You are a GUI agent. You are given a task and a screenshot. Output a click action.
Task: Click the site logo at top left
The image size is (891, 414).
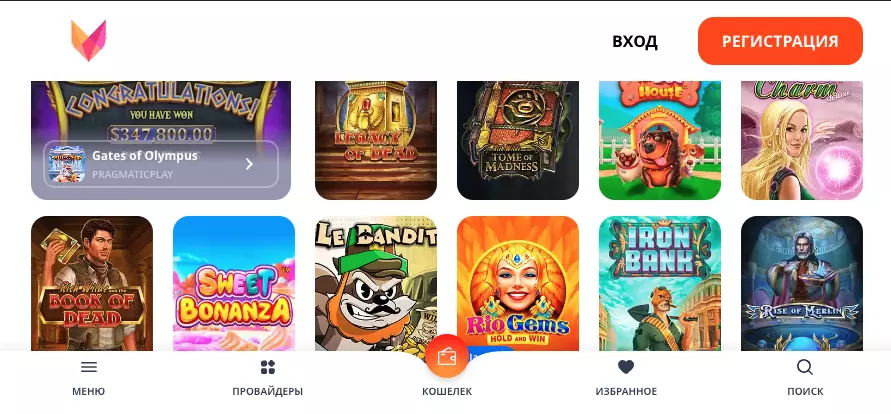(x=89, y=40)
